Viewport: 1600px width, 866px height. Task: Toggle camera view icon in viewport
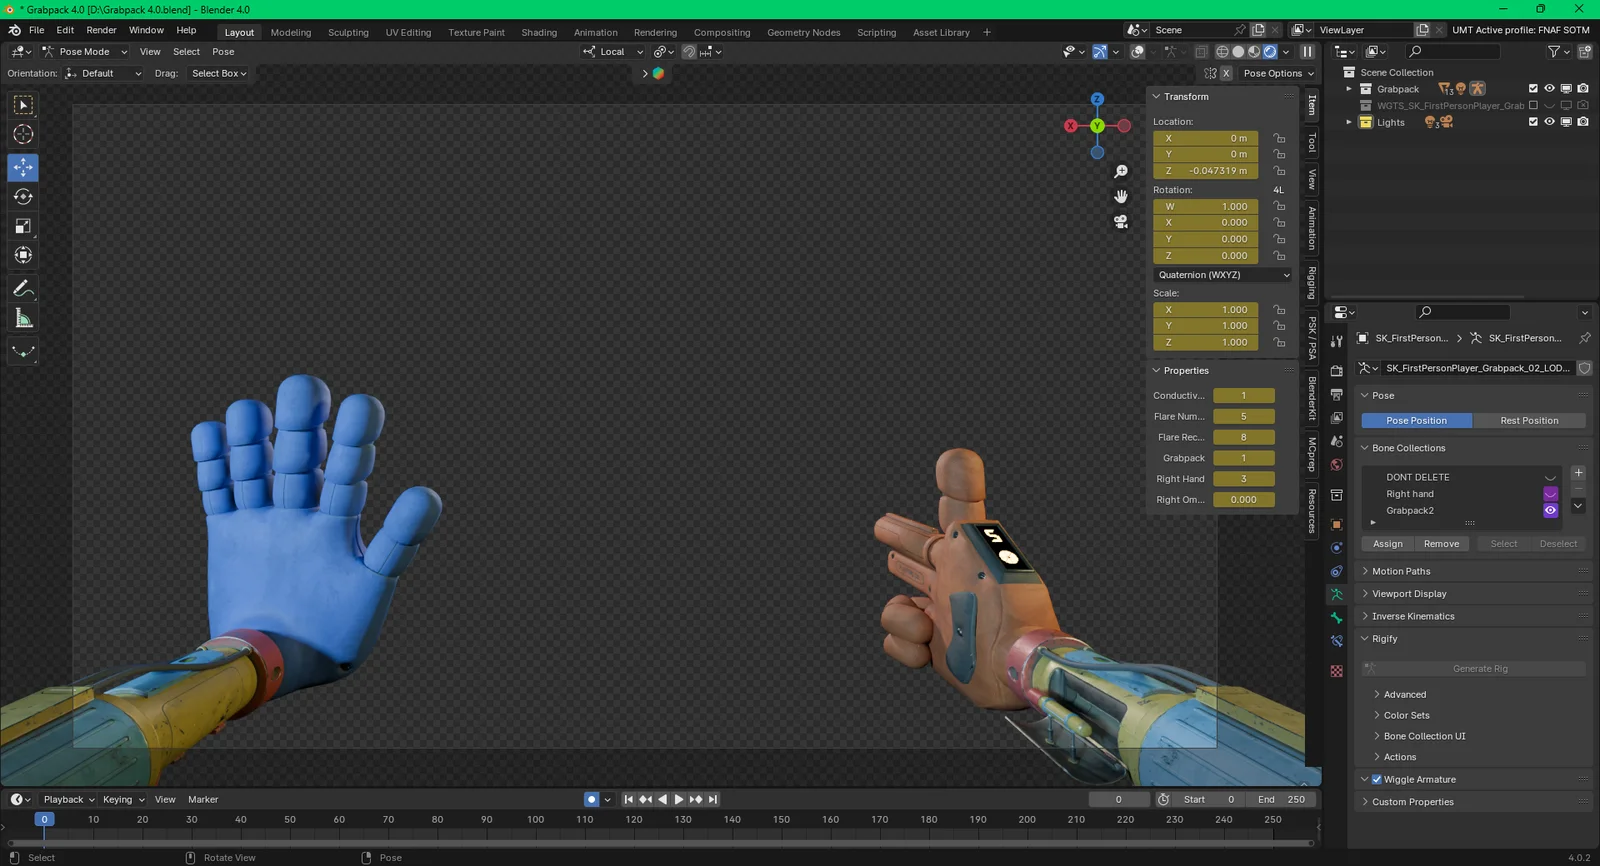click(1121, 221)
